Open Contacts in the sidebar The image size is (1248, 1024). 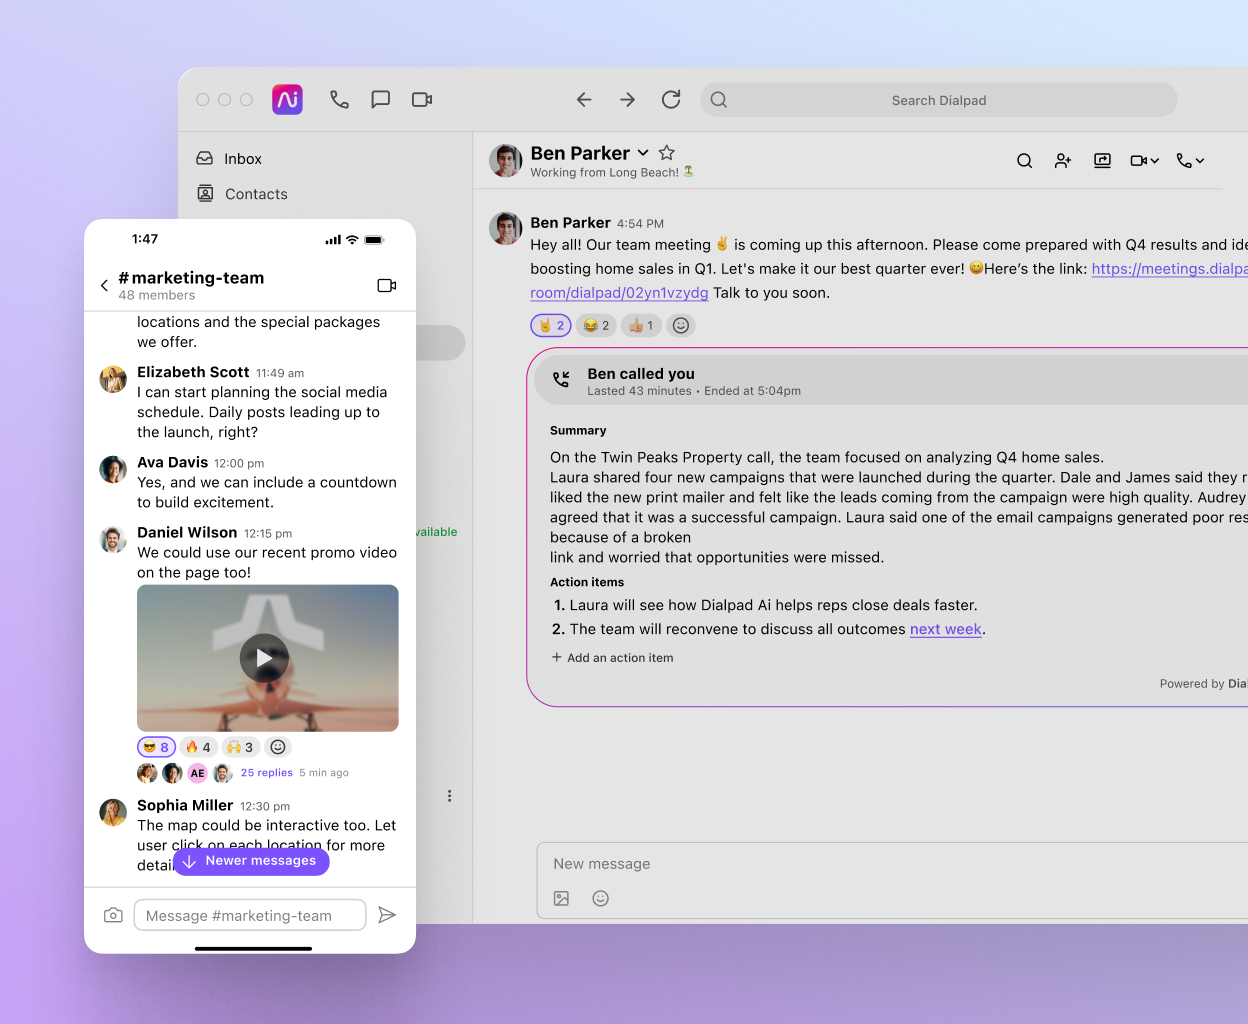255,194
